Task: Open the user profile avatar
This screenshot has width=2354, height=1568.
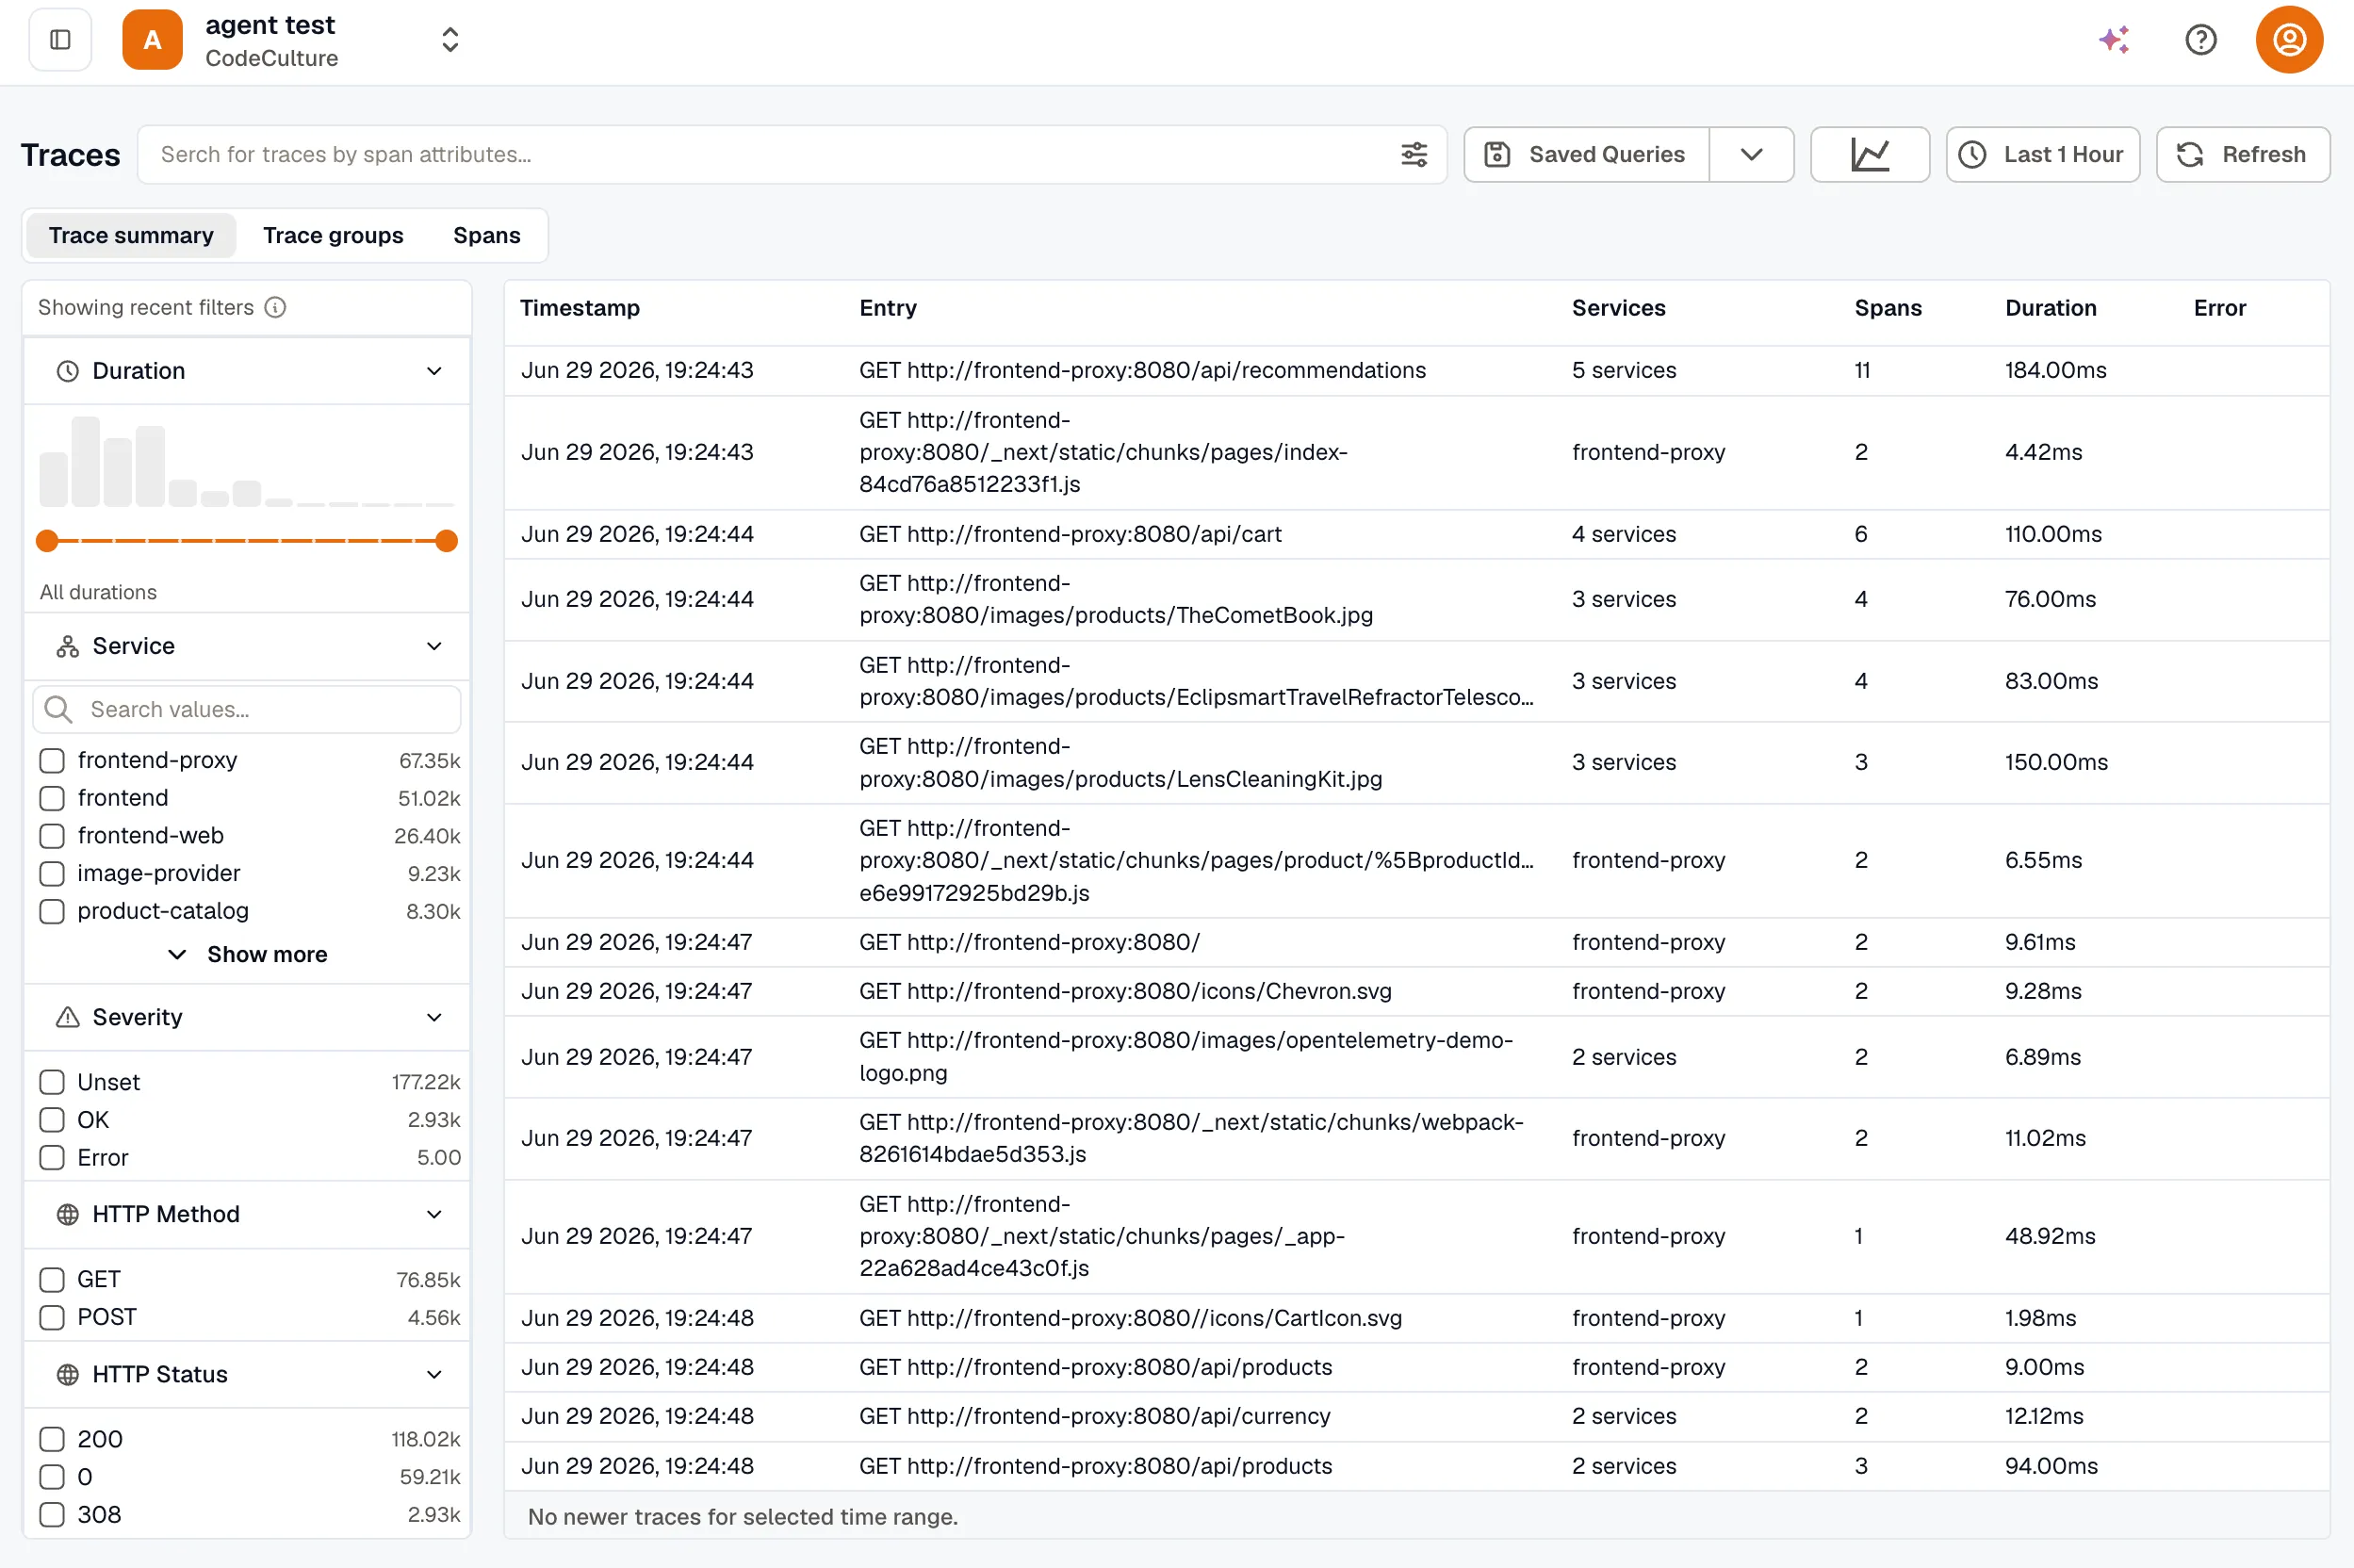Action: pyautogui.click(x=2288, y=40)
